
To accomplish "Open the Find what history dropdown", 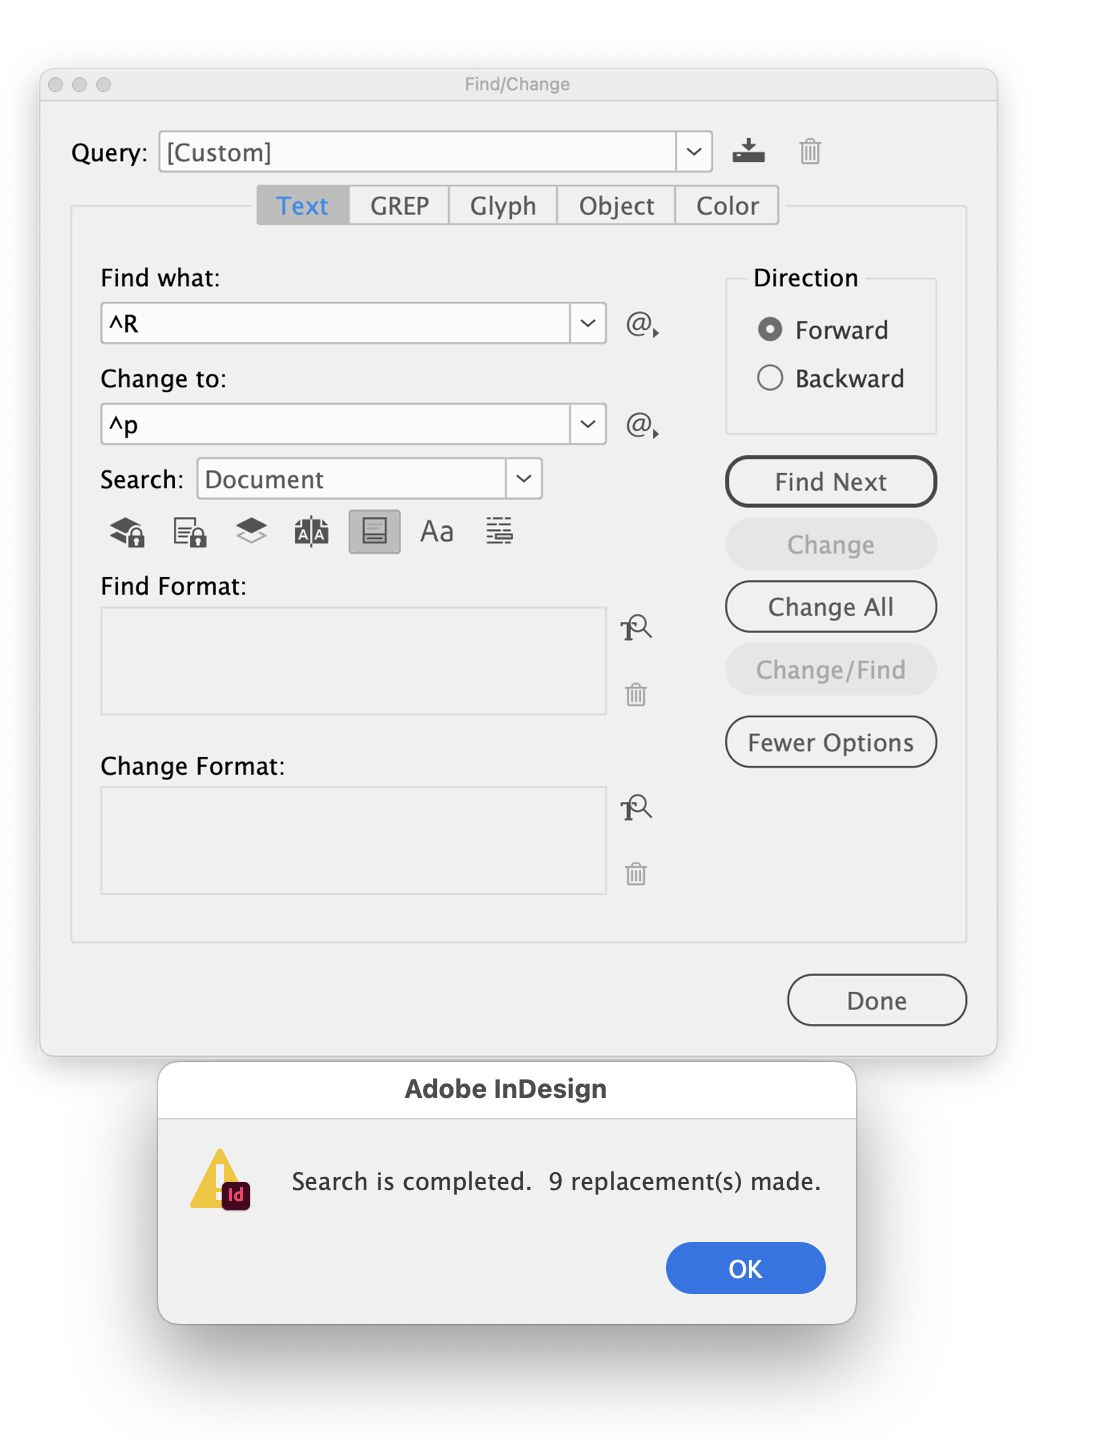I will tap(588, 323).
